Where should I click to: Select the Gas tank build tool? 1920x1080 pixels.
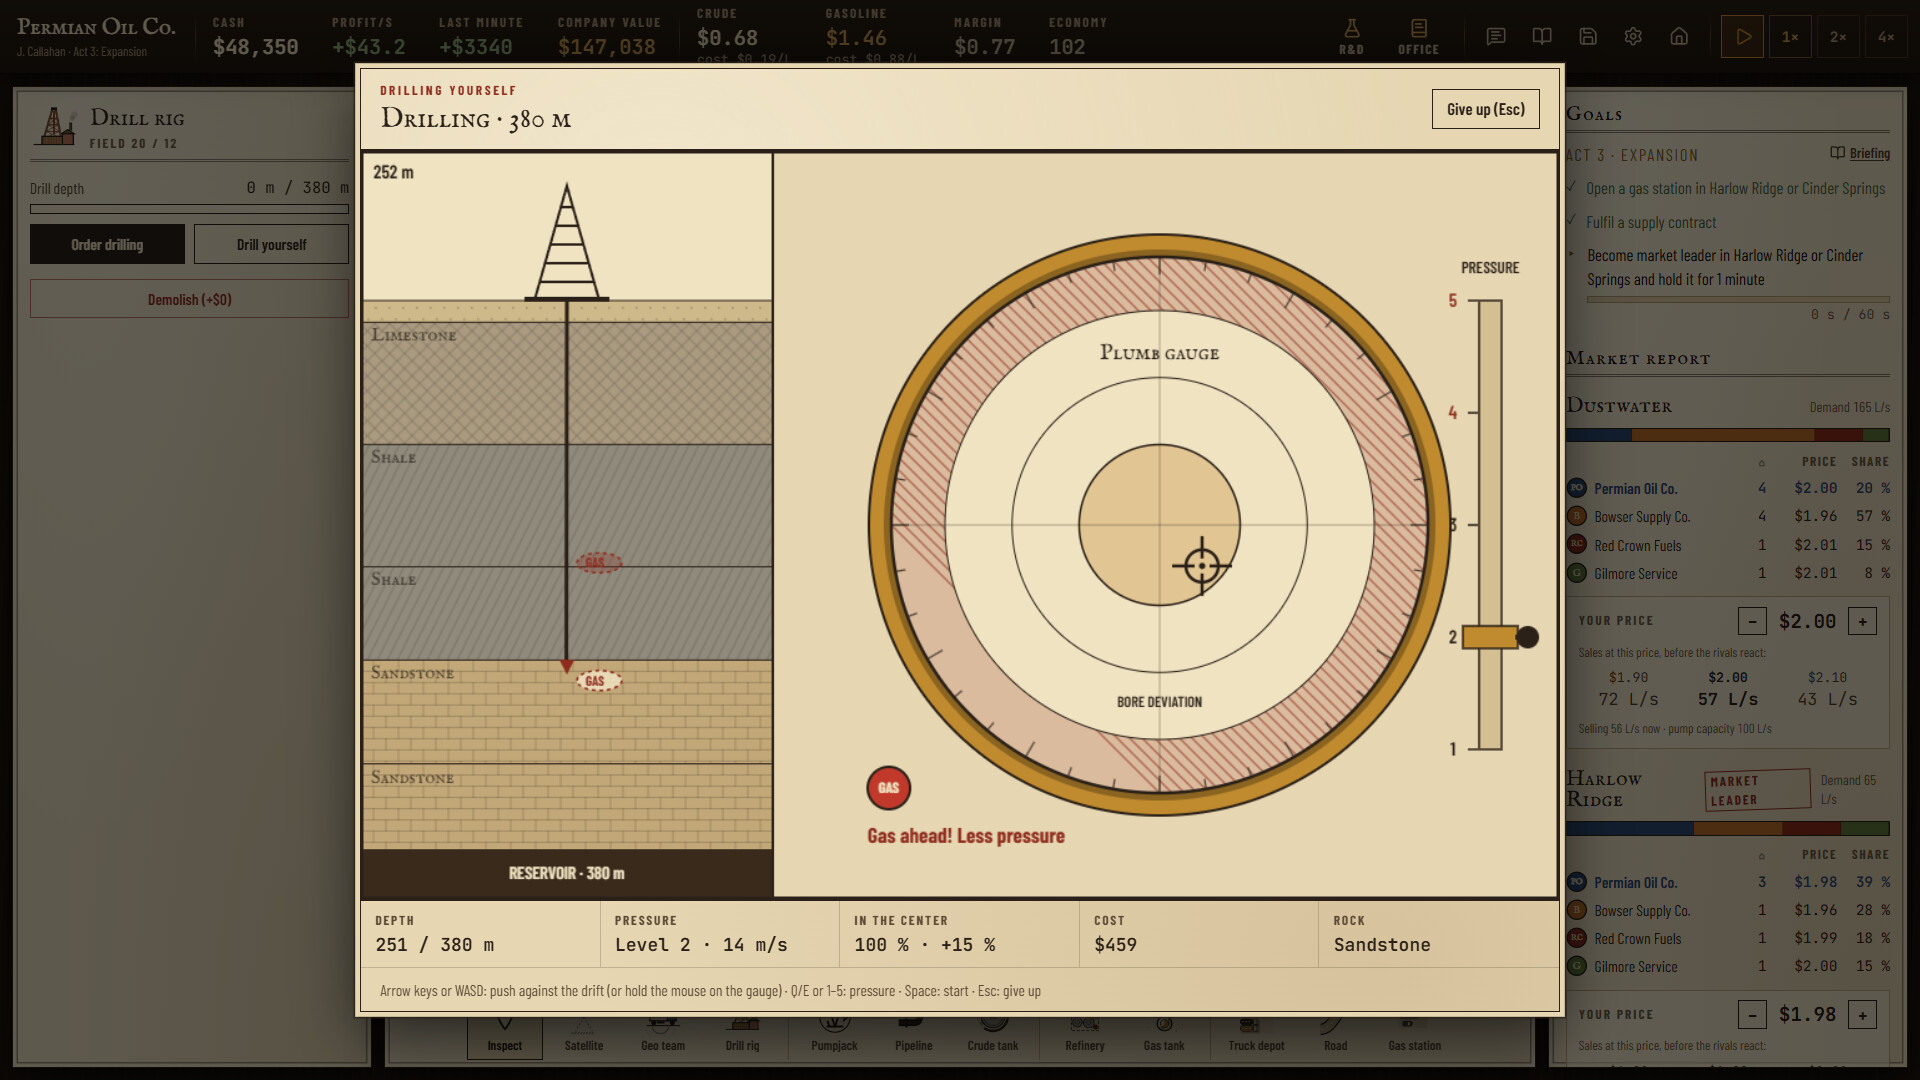point(1164,1035)
